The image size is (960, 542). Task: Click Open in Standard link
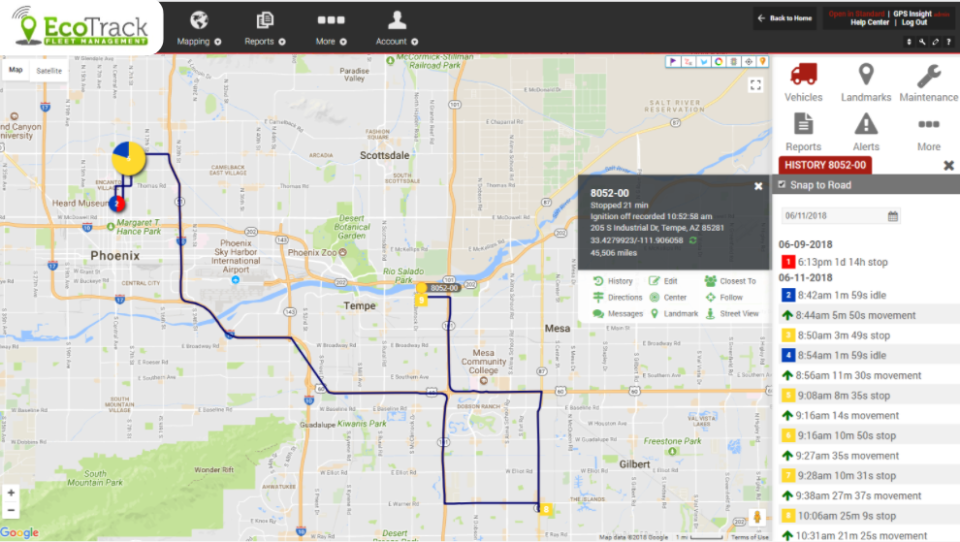[856, 14]
